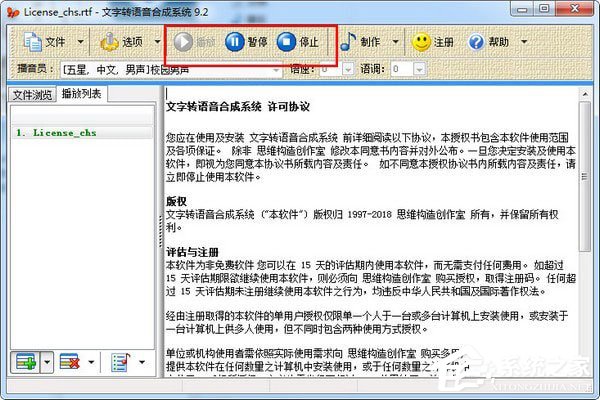600x400 pixels.
Task: Open the 文件 (File) toolbar button
Action: 44,42
